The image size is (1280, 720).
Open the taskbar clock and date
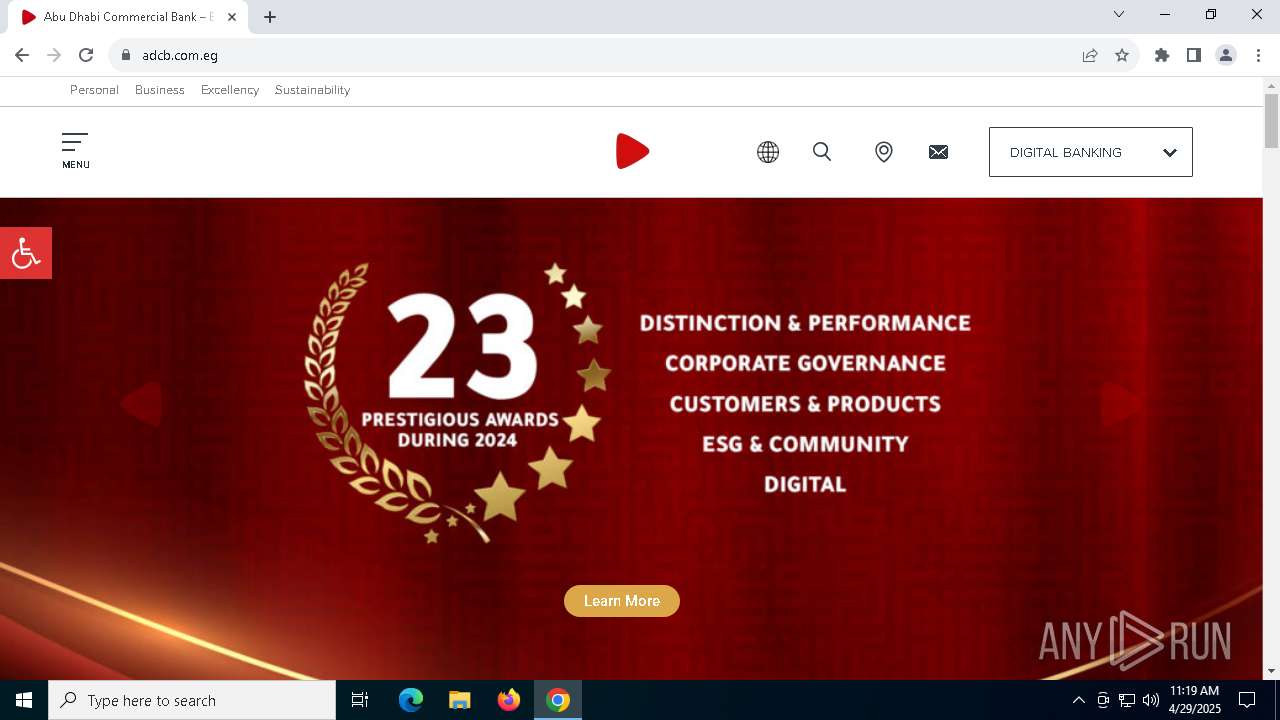click(x=1195, y=700)
